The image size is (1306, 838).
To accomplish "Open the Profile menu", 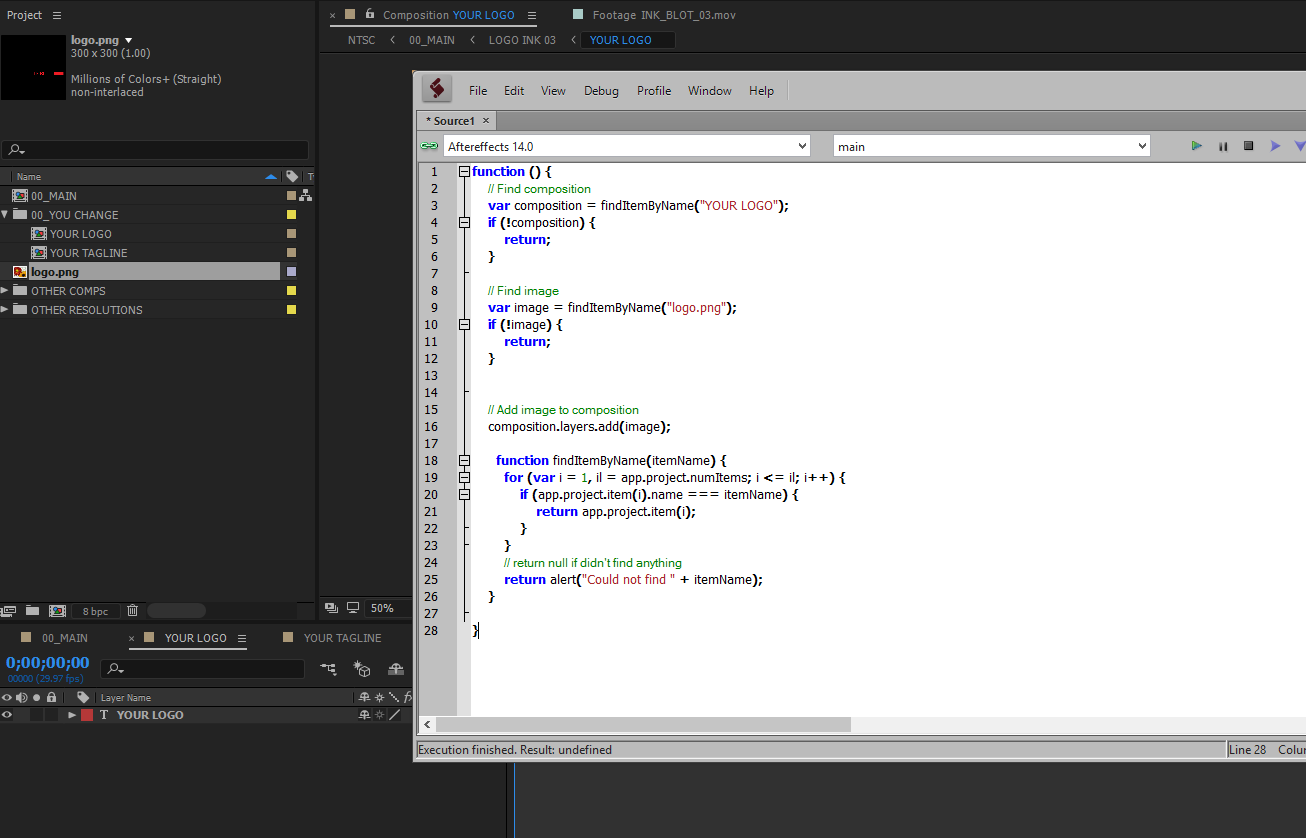I will click(654, 90).
